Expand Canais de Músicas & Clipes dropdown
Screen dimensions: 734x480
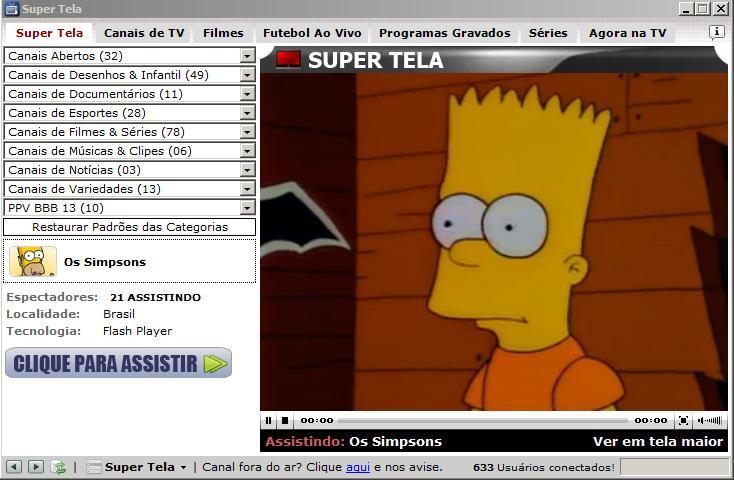coord(129,151)
